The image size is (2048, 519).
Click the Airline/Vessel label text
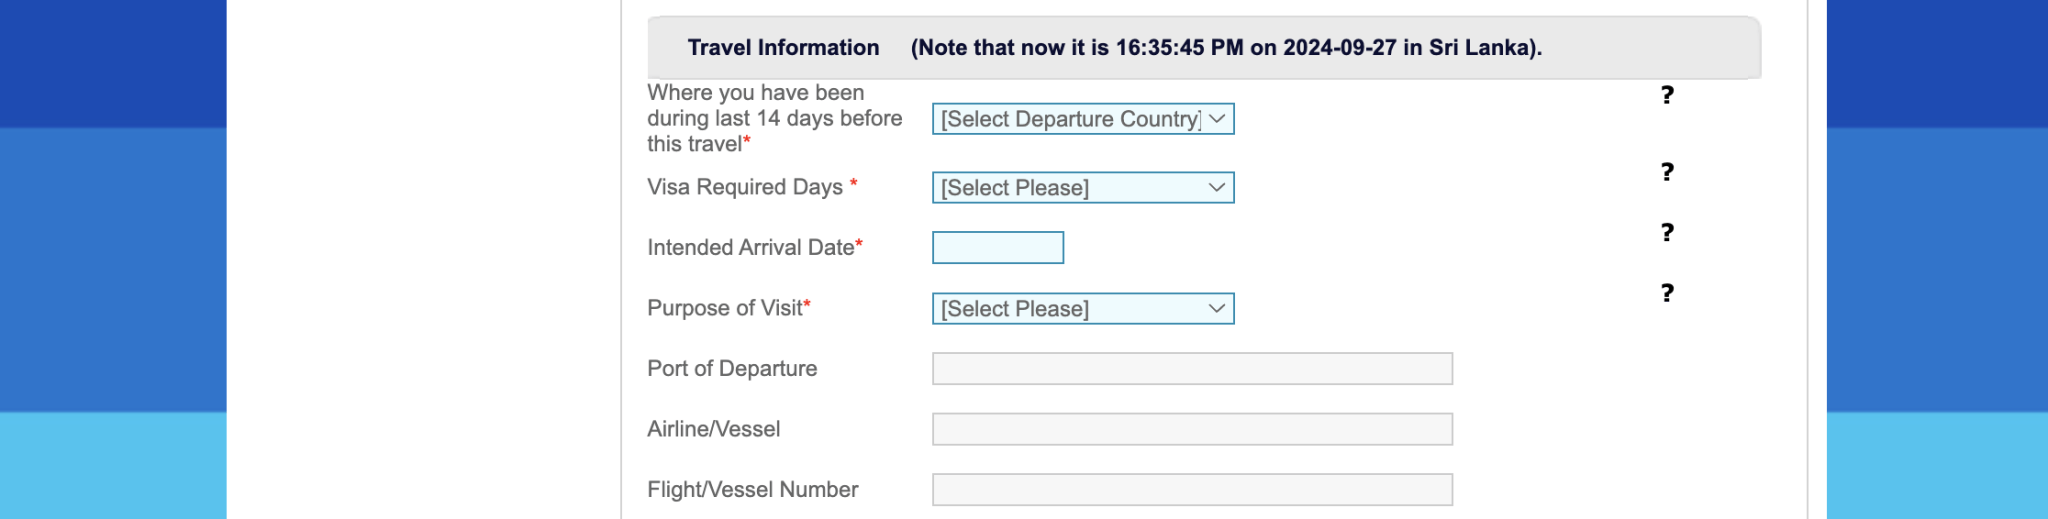[x=713, y=429]
